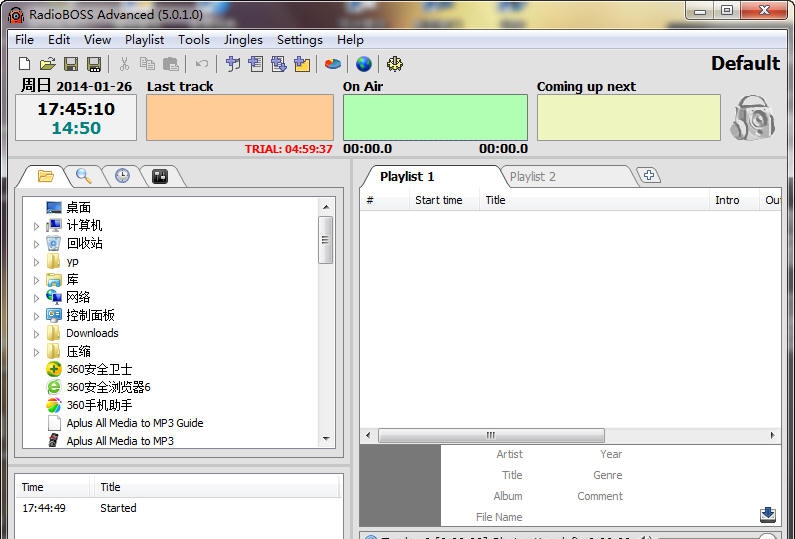Expand the 计算机 tree node
This screenshot has width=795, height=539.
37,226
